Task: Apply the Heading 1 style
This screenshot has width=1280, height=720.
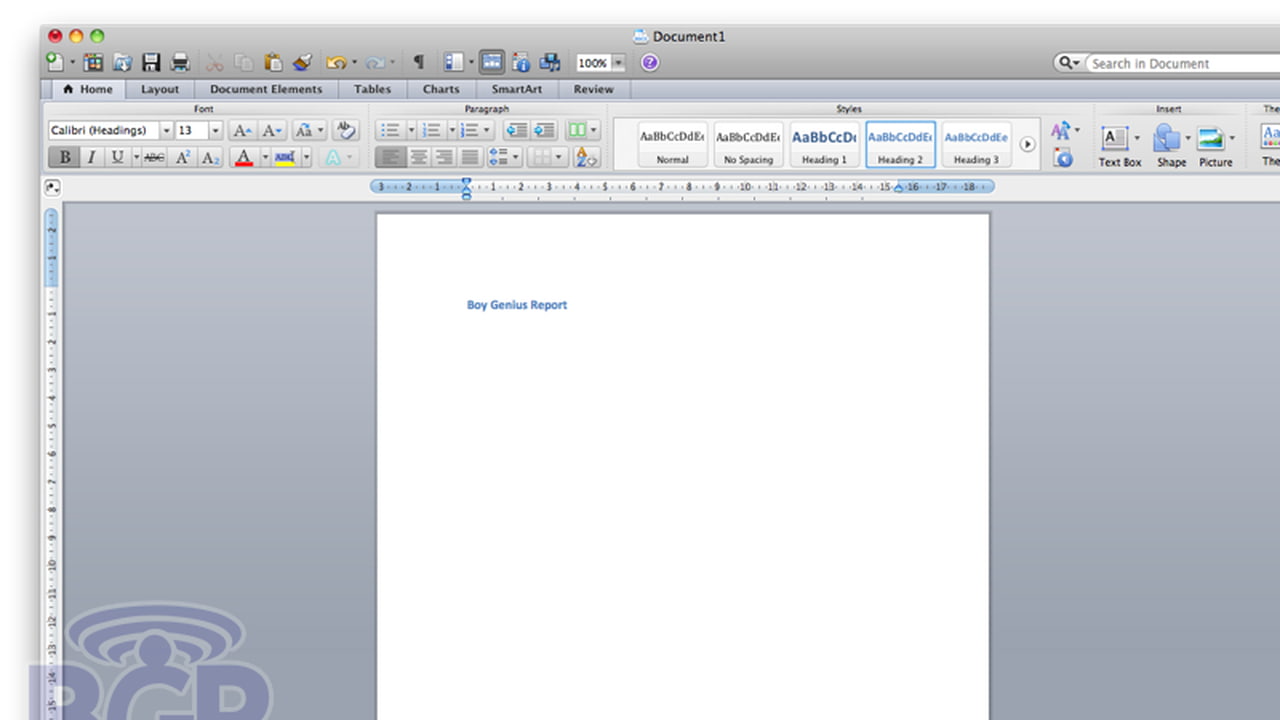Action: pyautogui.click(x=824, y=145)
